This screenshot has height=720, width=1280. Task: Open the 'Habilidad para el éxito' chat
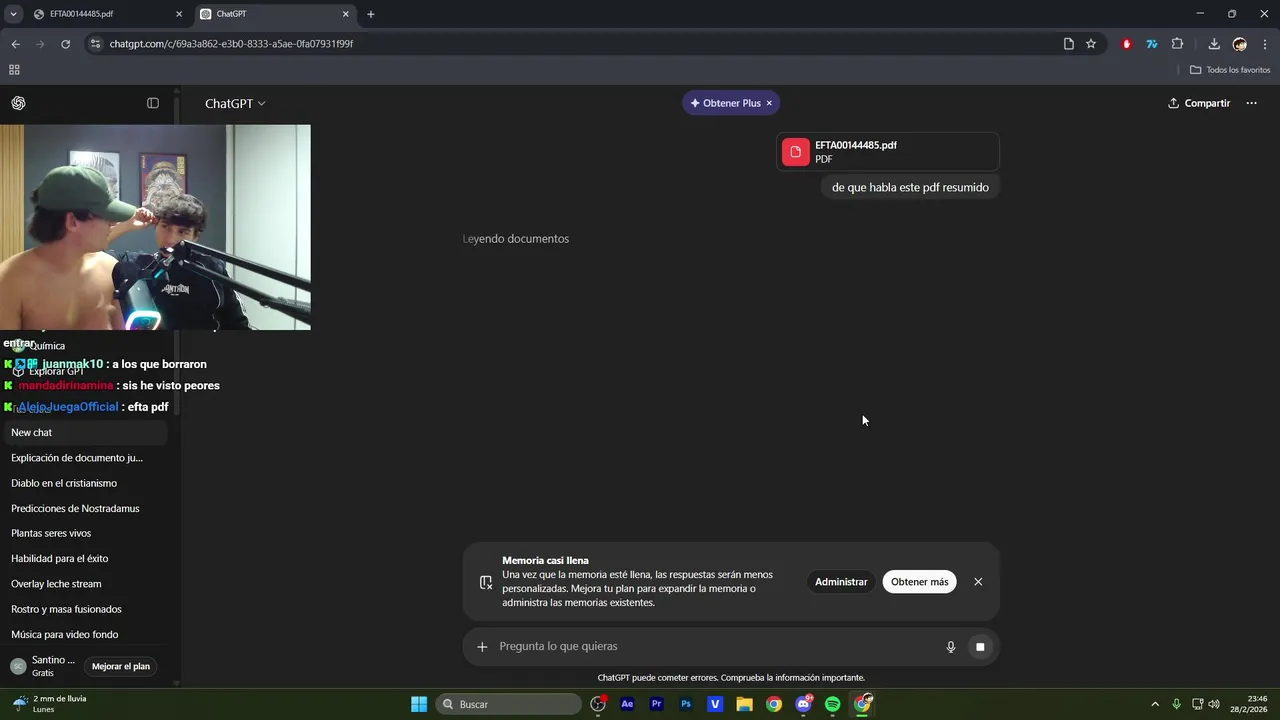84,558
